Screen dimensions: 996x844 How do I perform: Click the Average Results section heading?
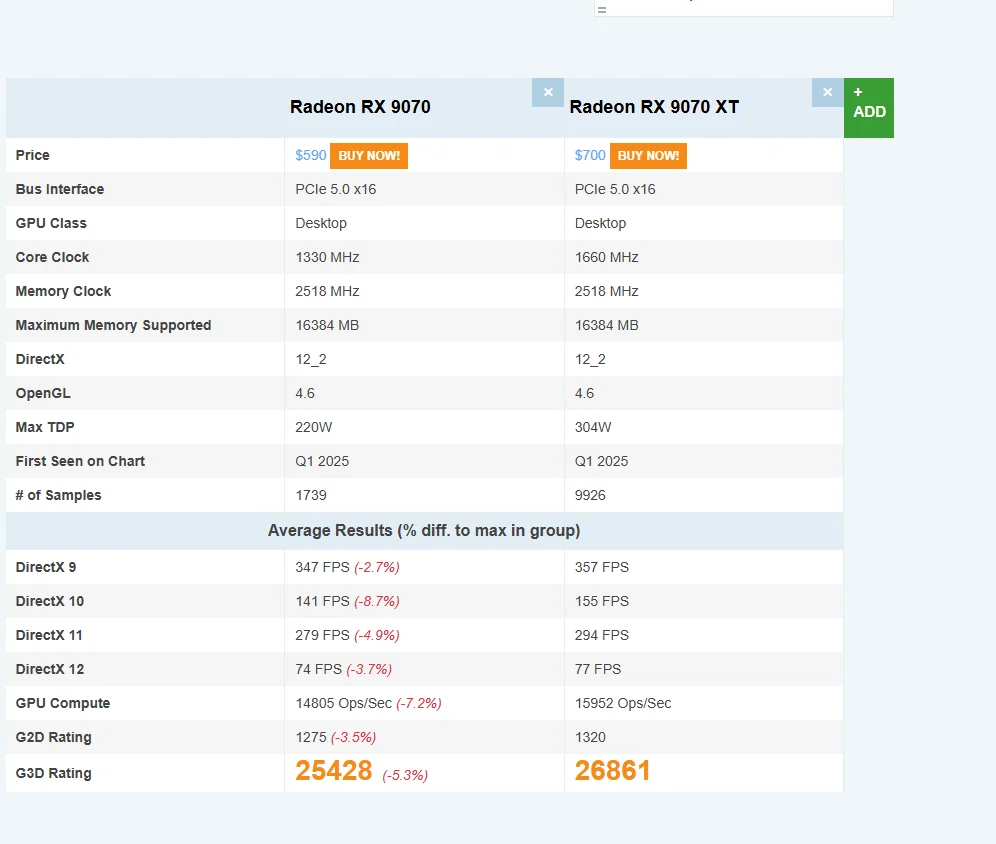point(424,531)
